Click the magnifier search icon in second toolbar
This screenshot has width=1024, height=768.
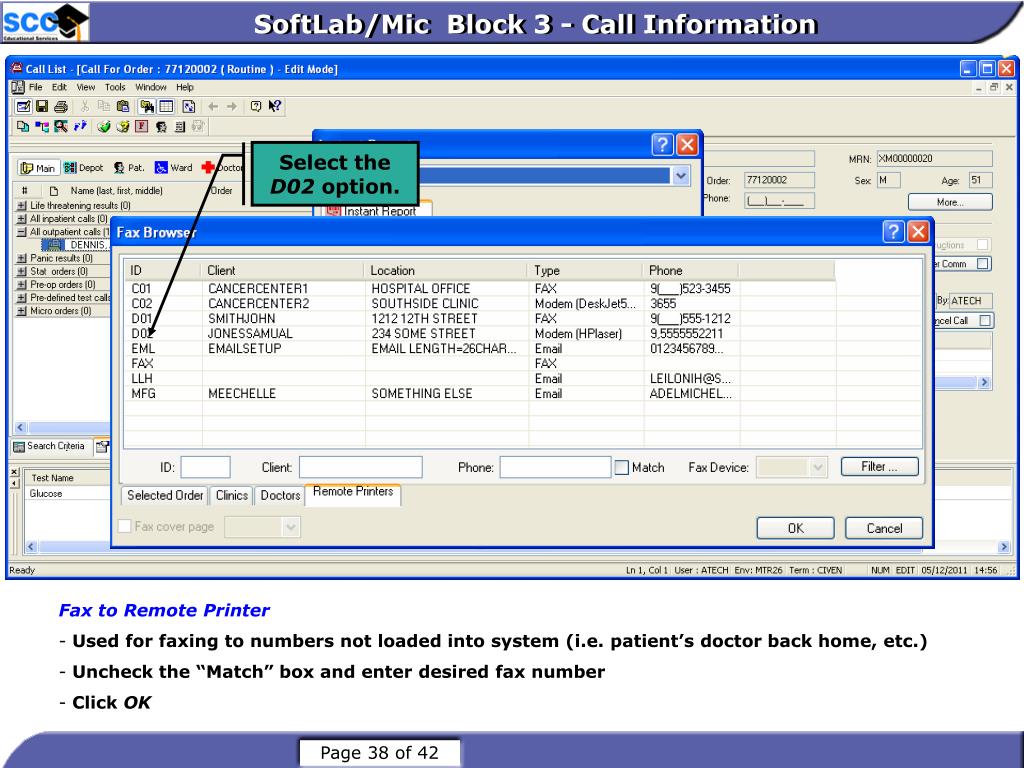click(x=61, y=126)
